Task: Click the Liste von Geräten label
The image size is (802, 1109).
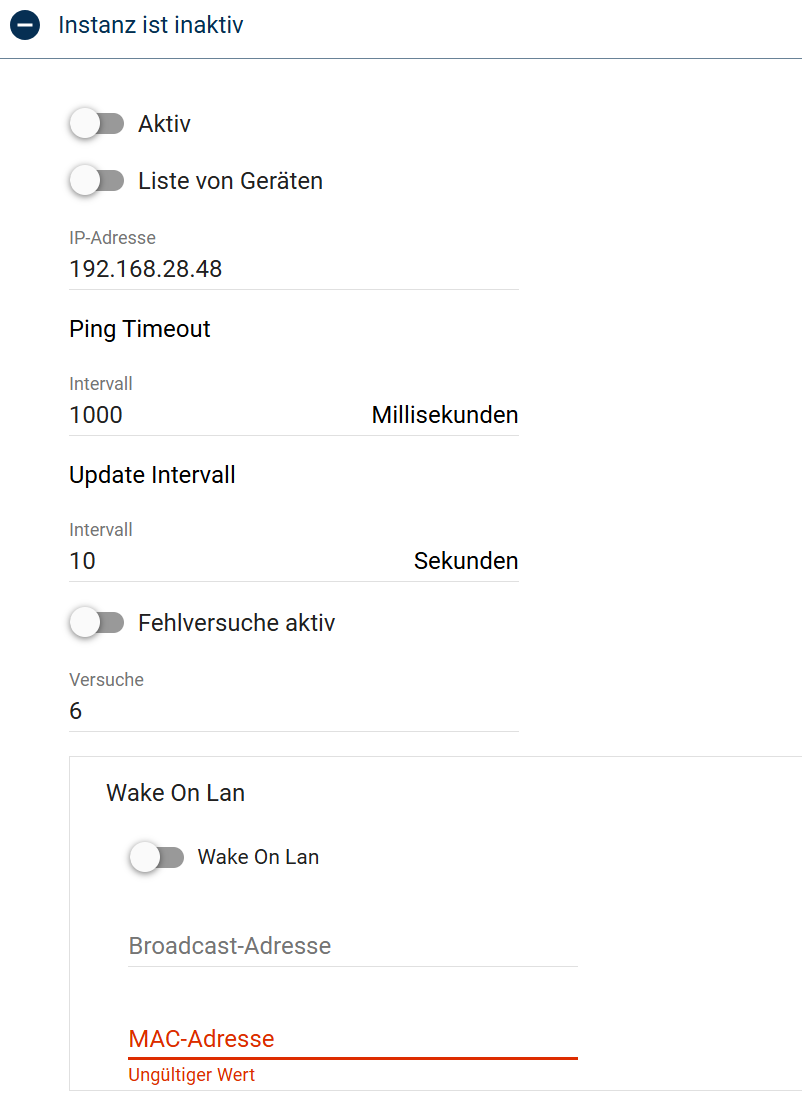Action: [231, 181]
